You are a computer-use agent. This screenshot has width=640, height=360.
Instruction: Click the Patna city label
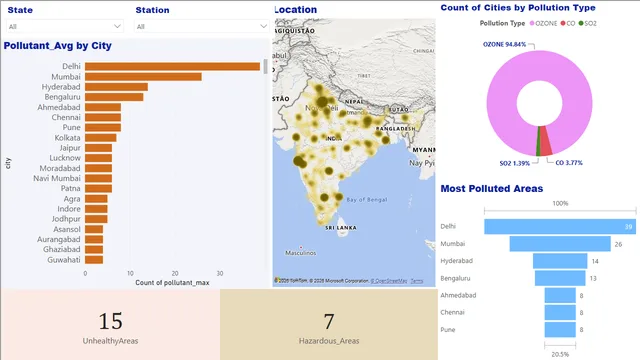pyautogui.click(x=71, y=189)
